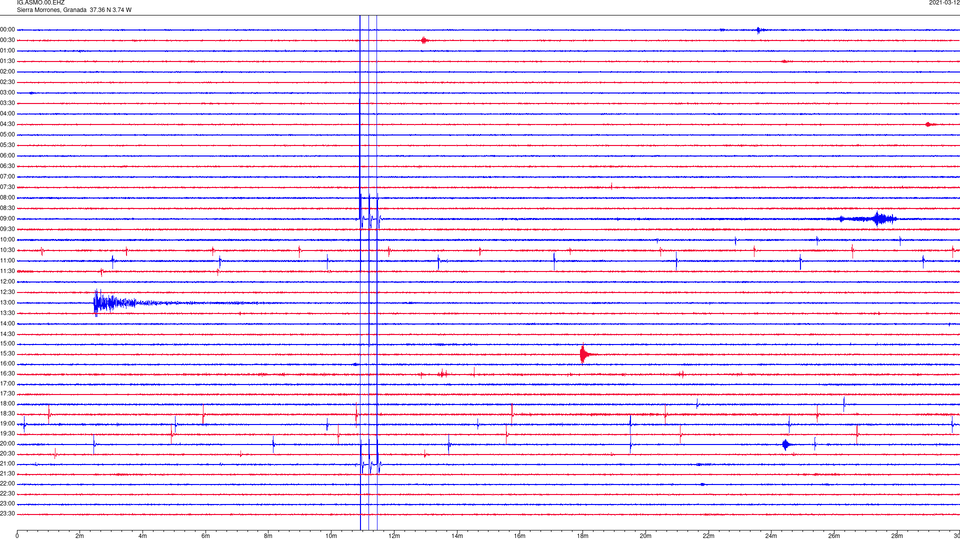Viewport: 960px width, 540px height.
Task: Click the 00:30 trace time label
Action: pos(7,40)
